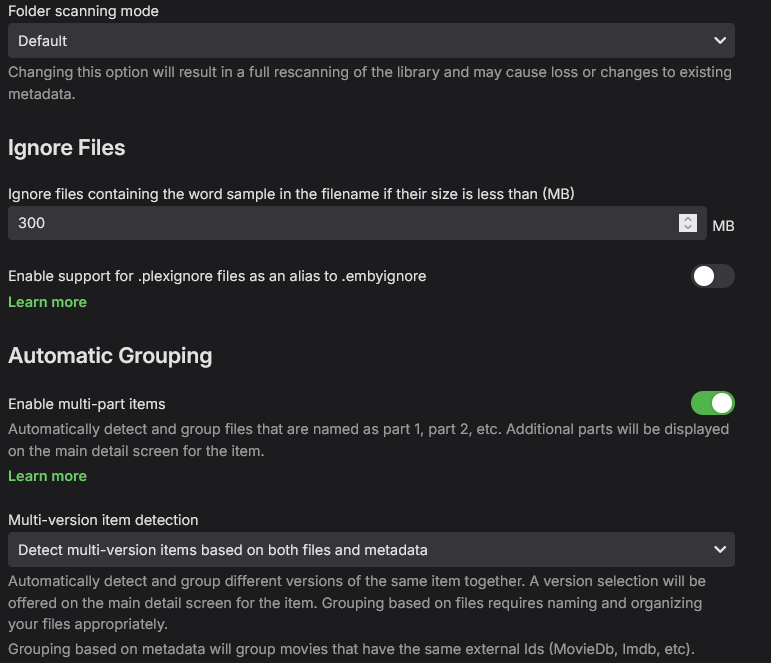Click the "Multi-version item detection" field label

pyautogui.click(x=103, y=520)
